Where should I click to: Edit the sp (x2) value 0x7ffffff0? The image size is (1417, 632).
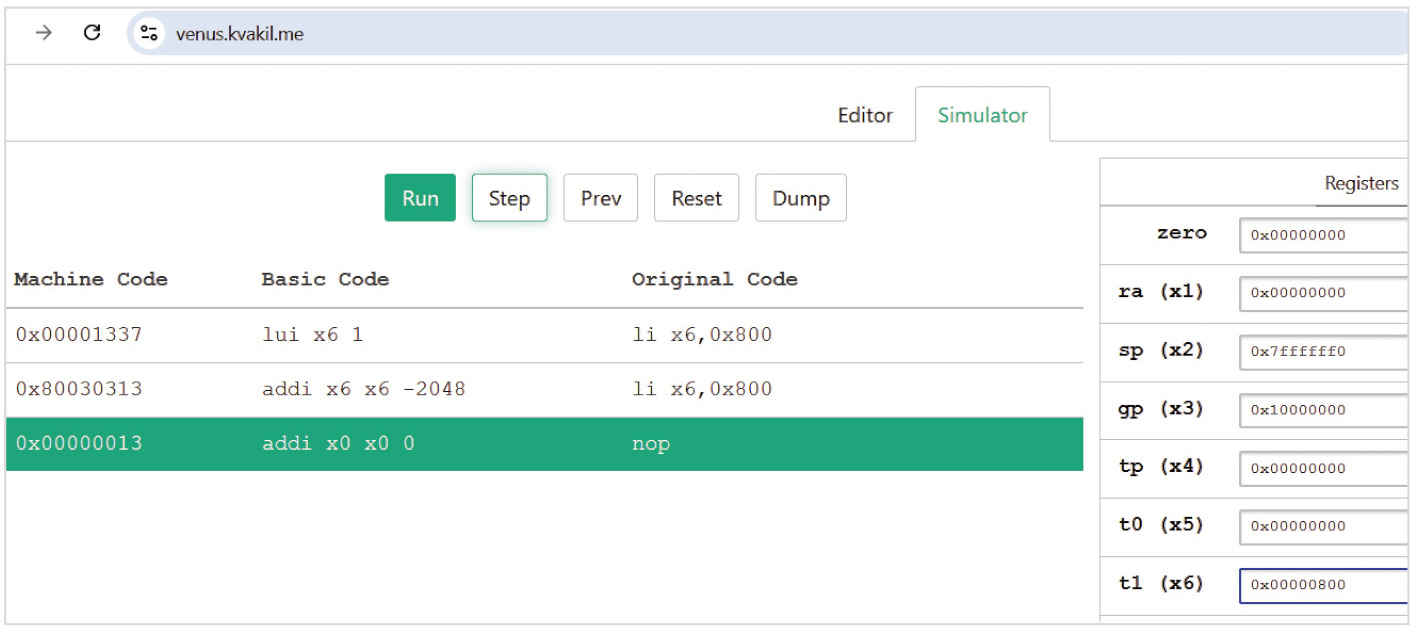point(1322,352)
